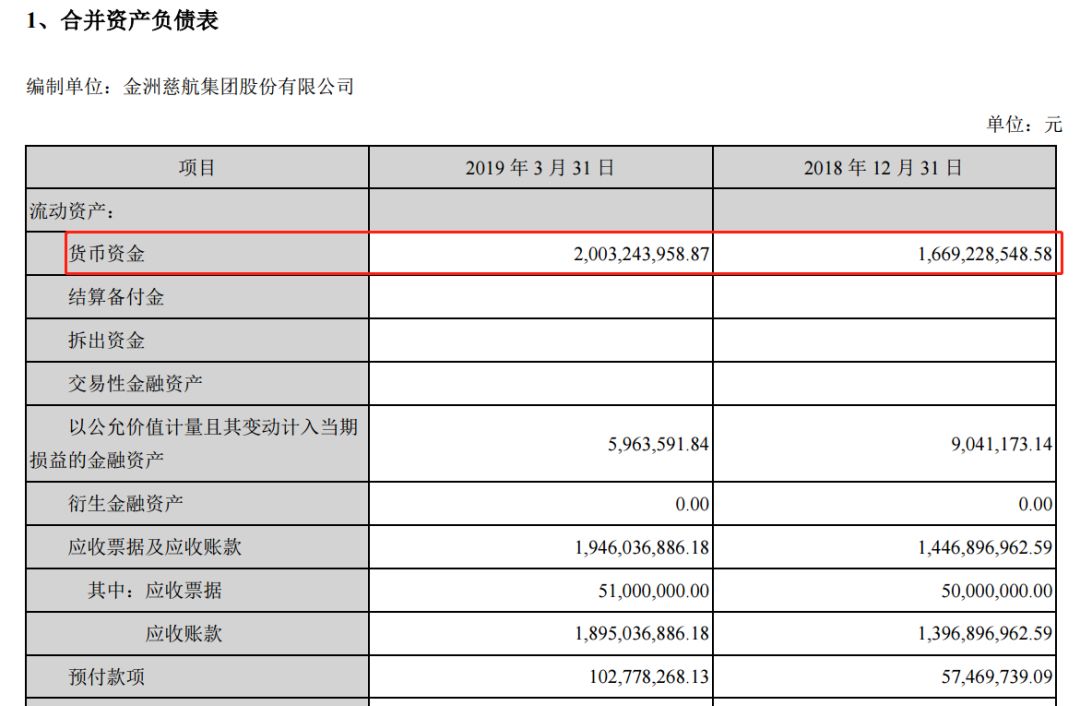Screen dimensions: 1080x706
Task: Select the 应收账款 sub-row label
Action: (183, 634)
